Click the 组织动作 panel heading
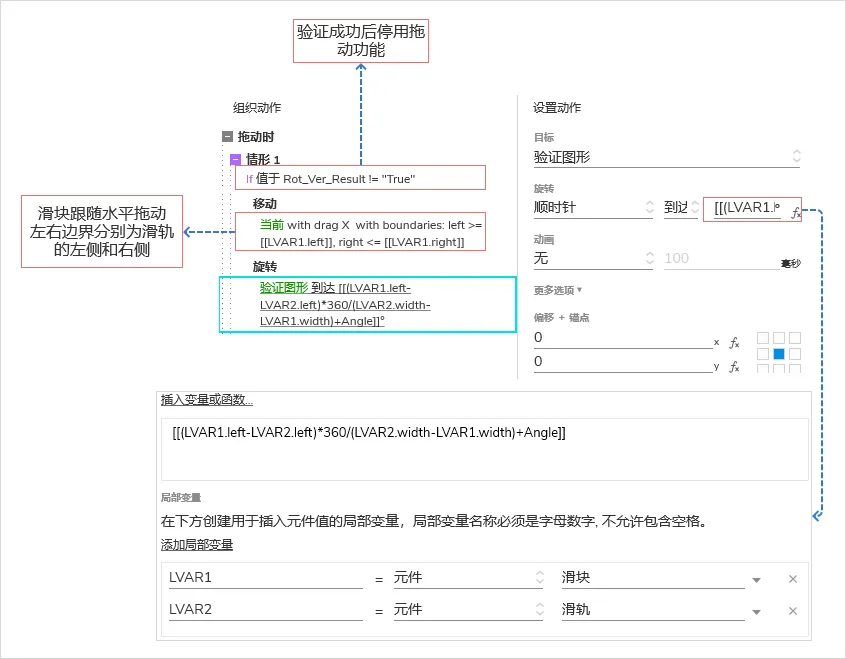846x659 pixels. [257, 108]
